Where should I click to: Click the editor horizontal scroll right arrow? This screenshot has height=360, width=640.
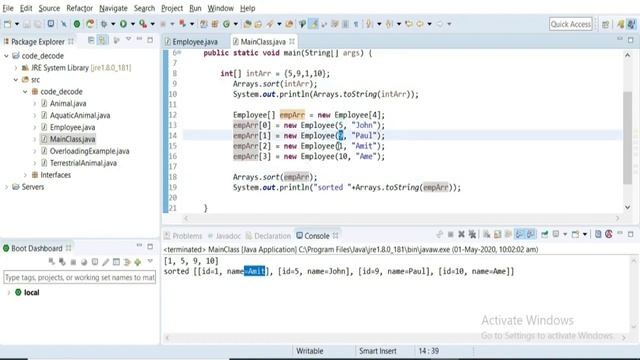point(618,218)
